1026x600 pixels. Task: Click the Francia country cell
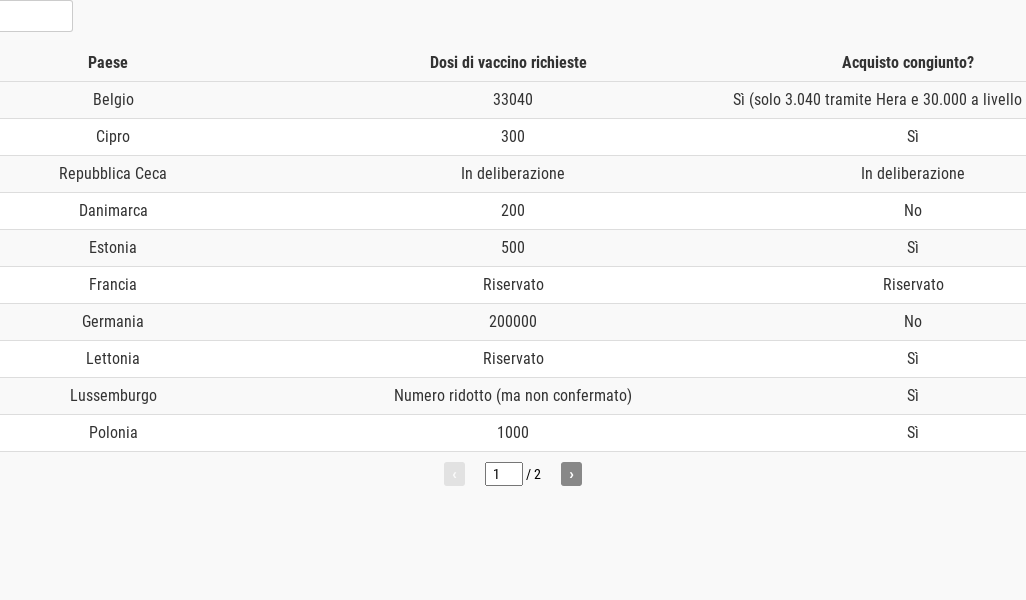[113, 285]
